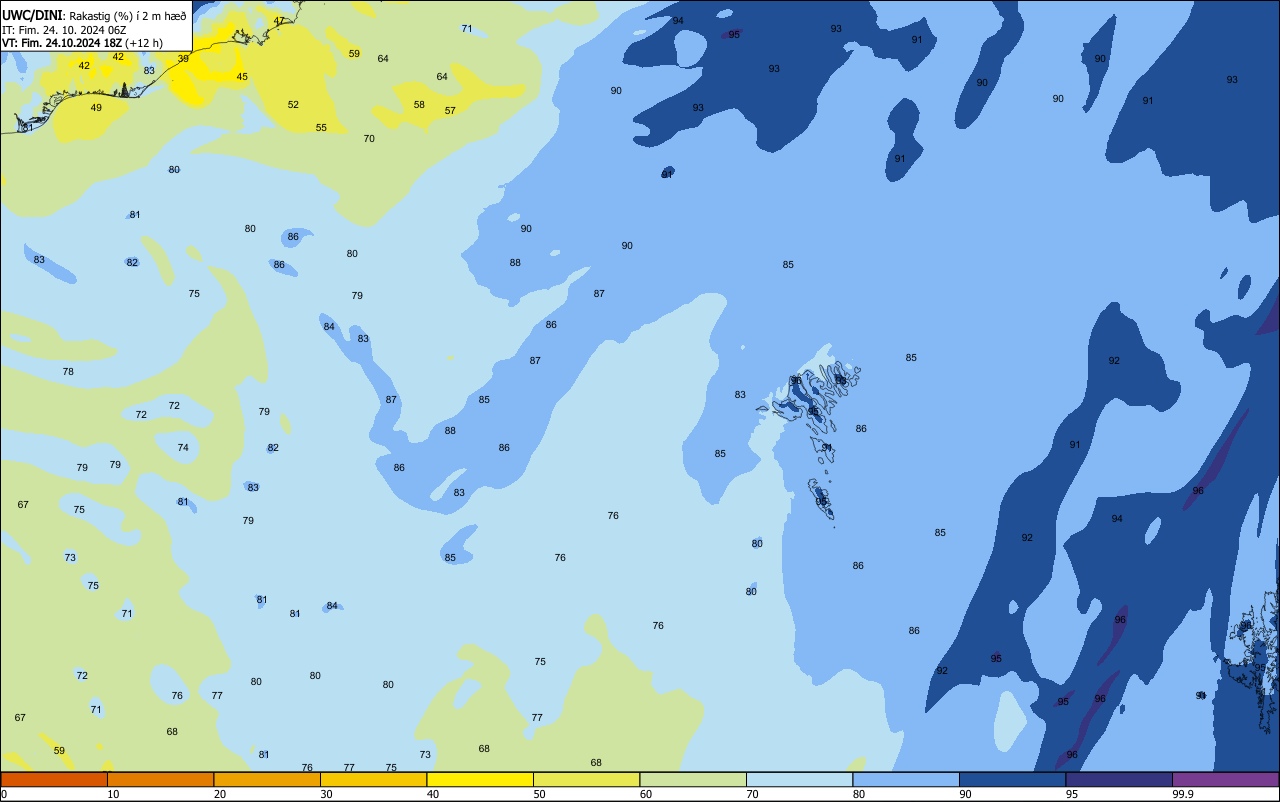Click the legend tick label 40
The width and height of the screenshot is (1280, 802).
point(433,794)
